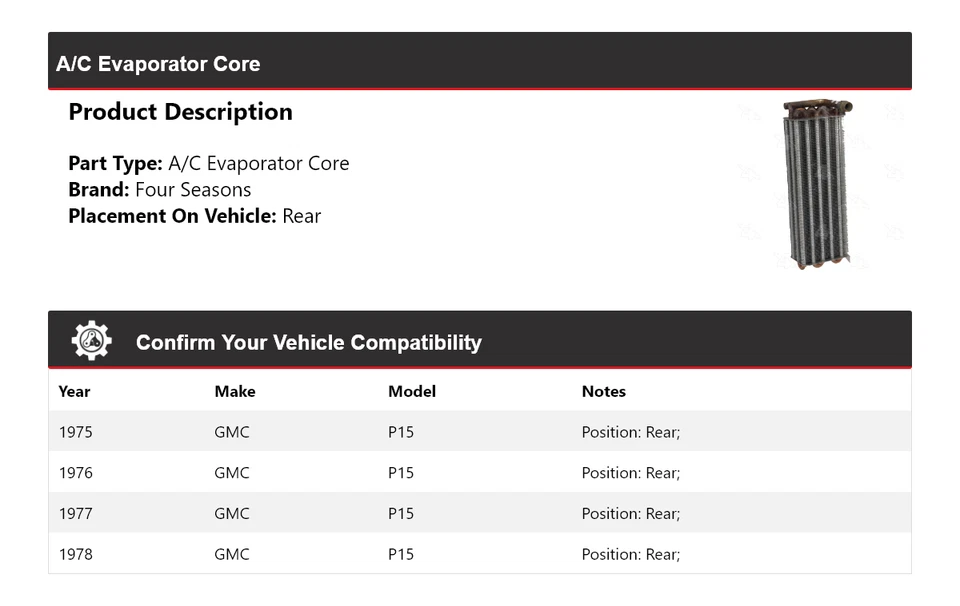Click the A/C Evaporator Core header
This screenshot has height=606, width=960.
[158, 64]
